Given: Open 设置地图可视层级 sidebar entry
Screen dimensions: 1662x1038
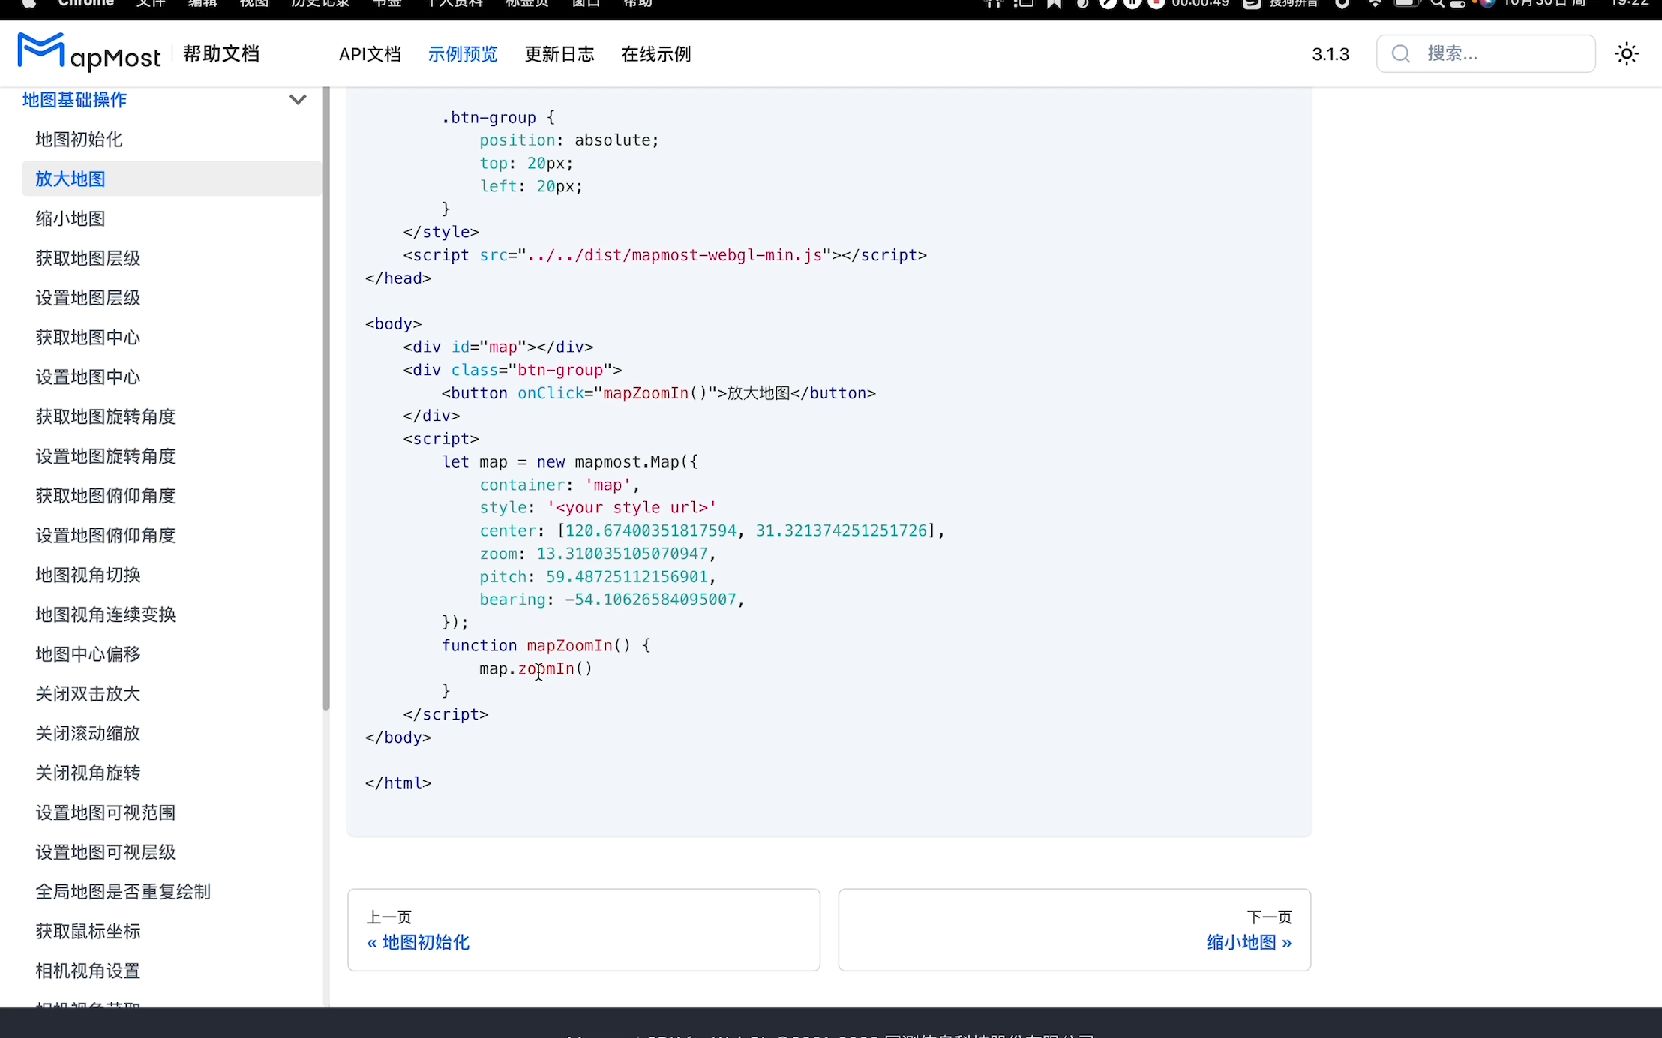Looking at the screenshot, I should (106, 852).
